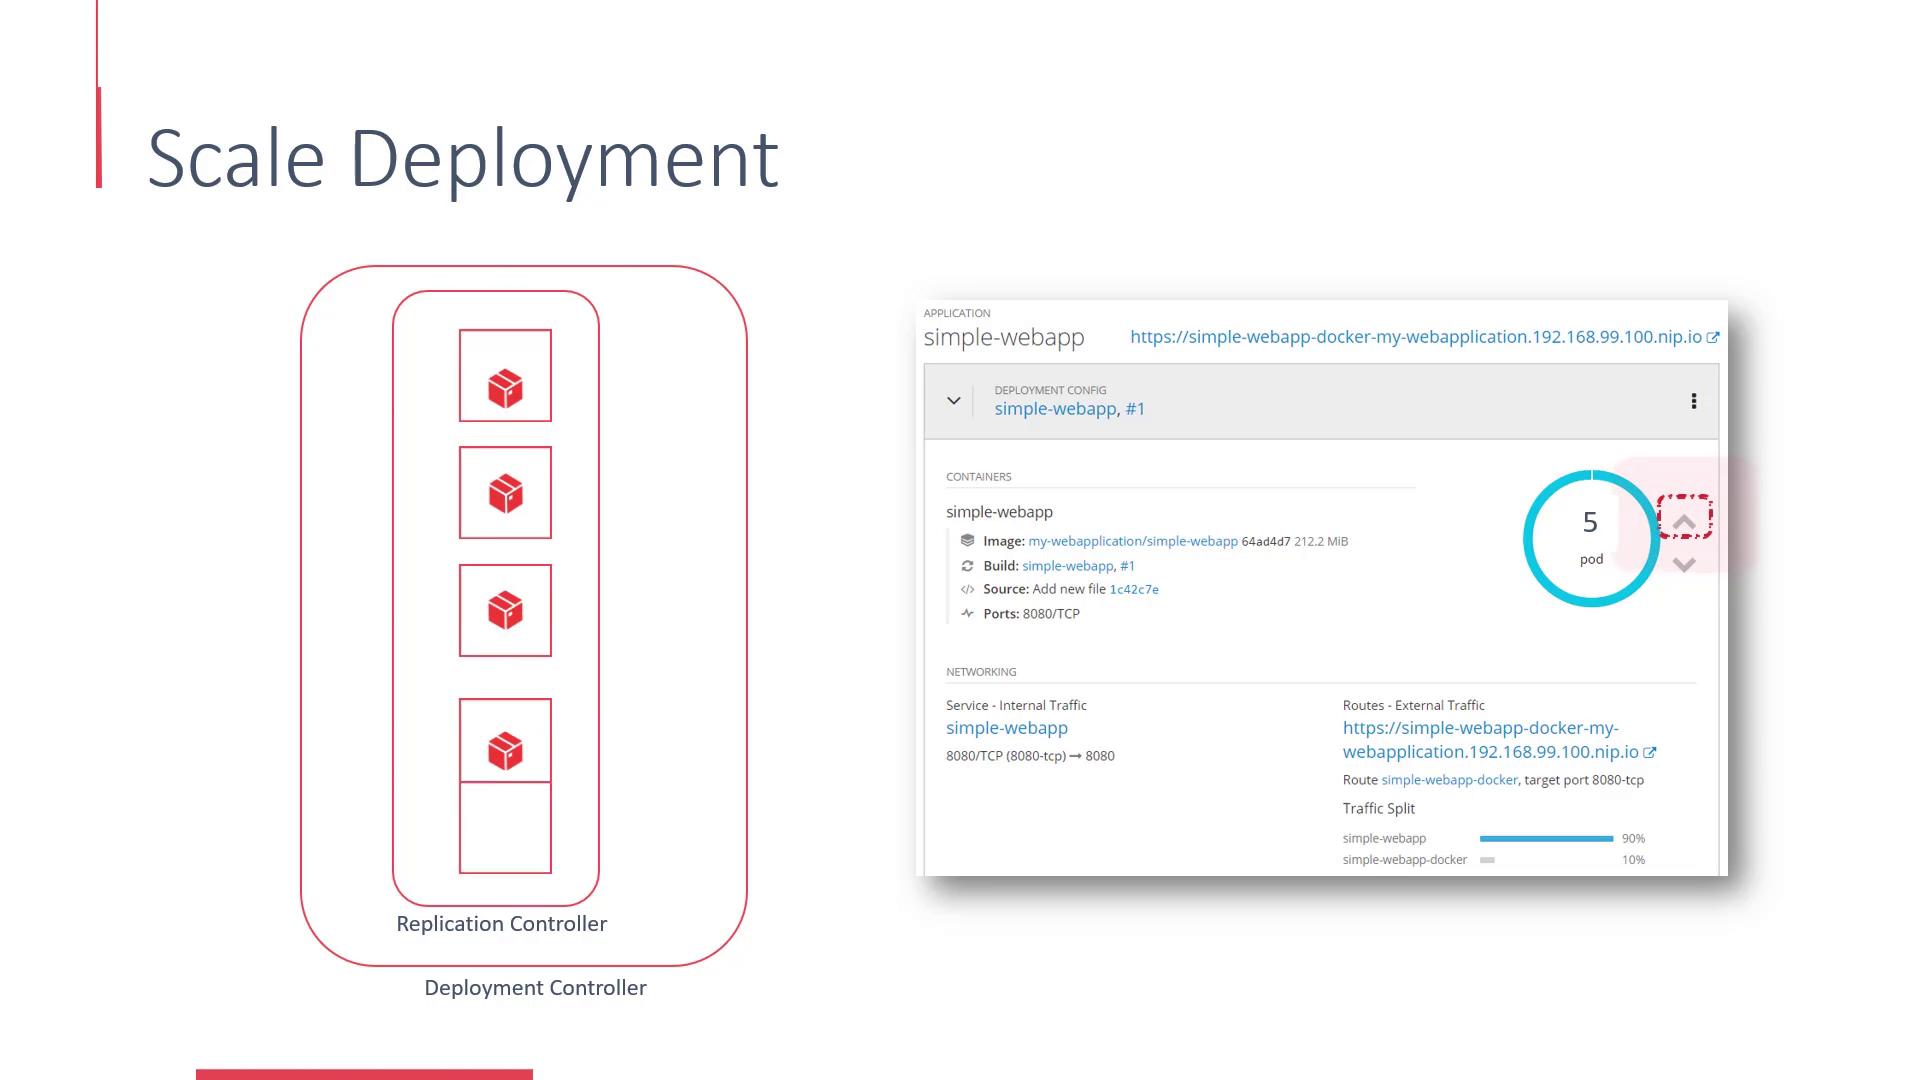The width and height of the screenshot is (1920, 1080).
Task: Click the scale down pod arrow
Action: pyautogui.click(x=1684, y=565)
